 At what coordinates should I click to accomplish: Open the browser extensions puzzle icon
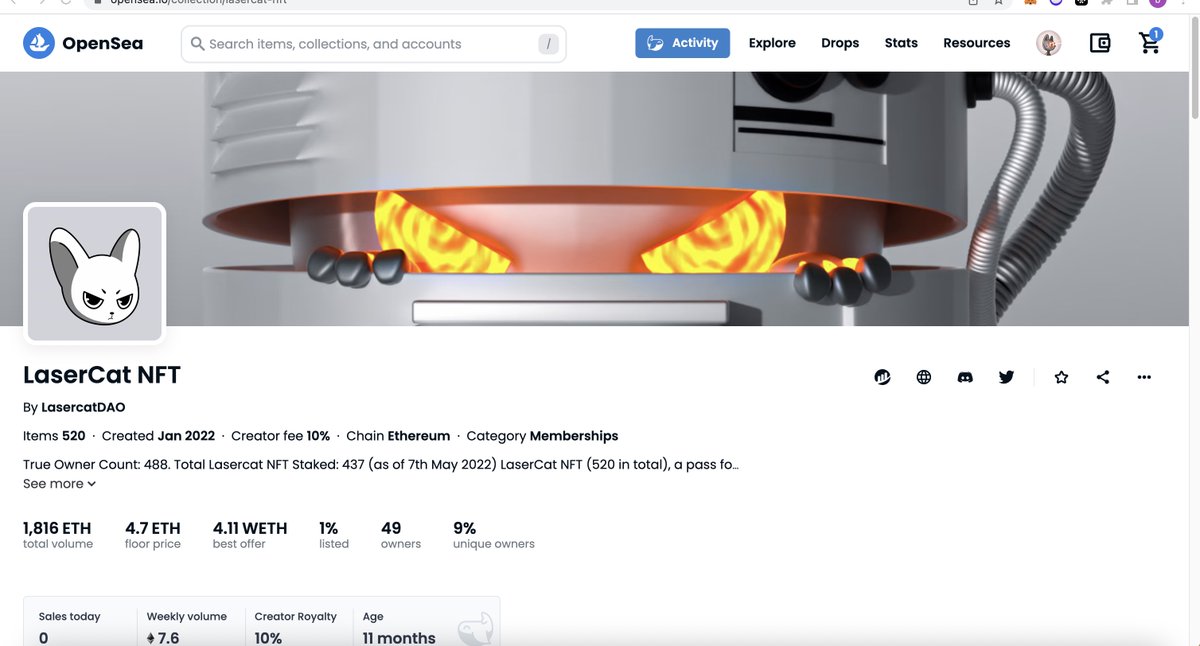tap(1107, 3)
